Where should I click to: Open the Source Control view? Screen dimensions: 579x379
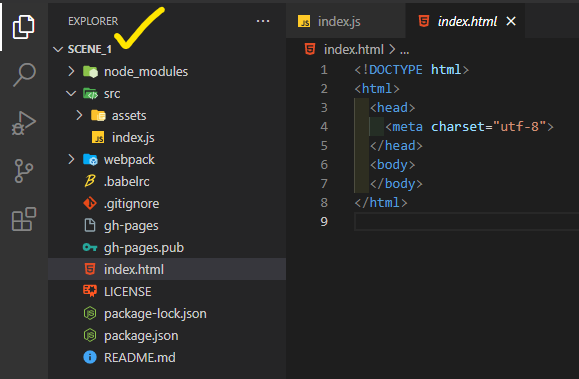[x=24, y=171]
